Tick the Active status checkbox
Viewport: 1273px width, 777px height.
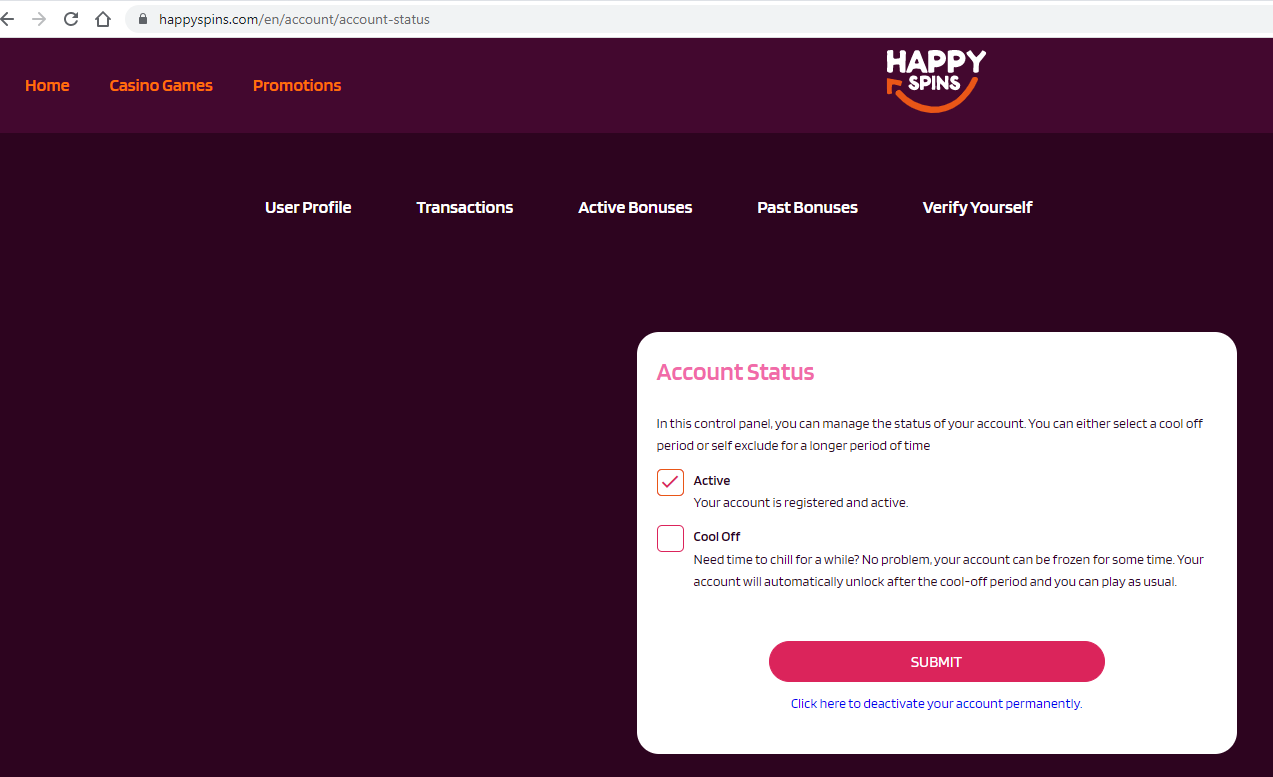(x=670, y=482)
